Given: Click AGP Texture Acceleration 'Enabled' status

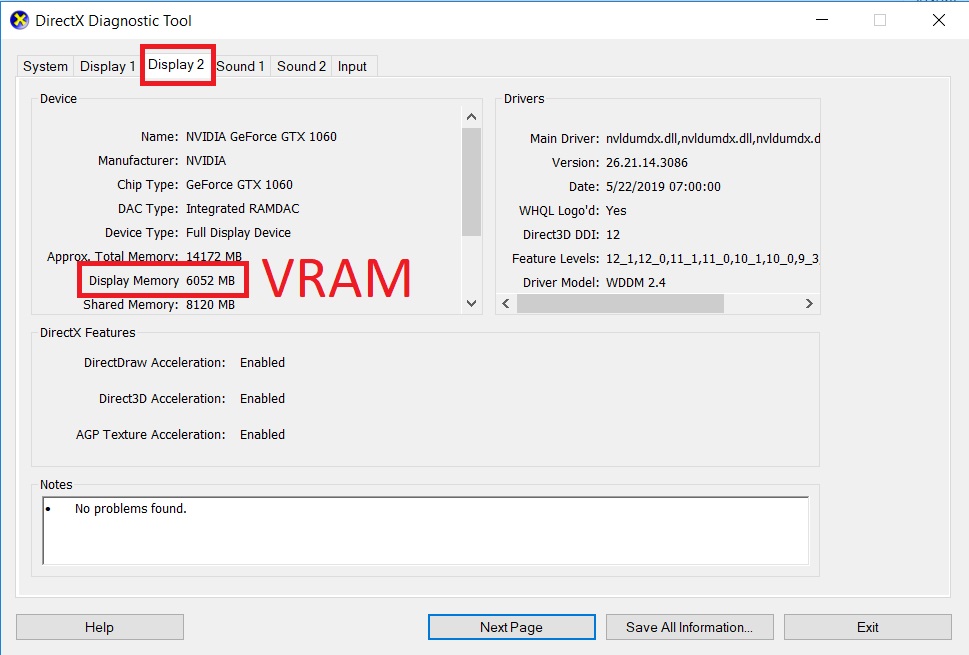Looking at the screenshot, I should (x=262, y=434).
